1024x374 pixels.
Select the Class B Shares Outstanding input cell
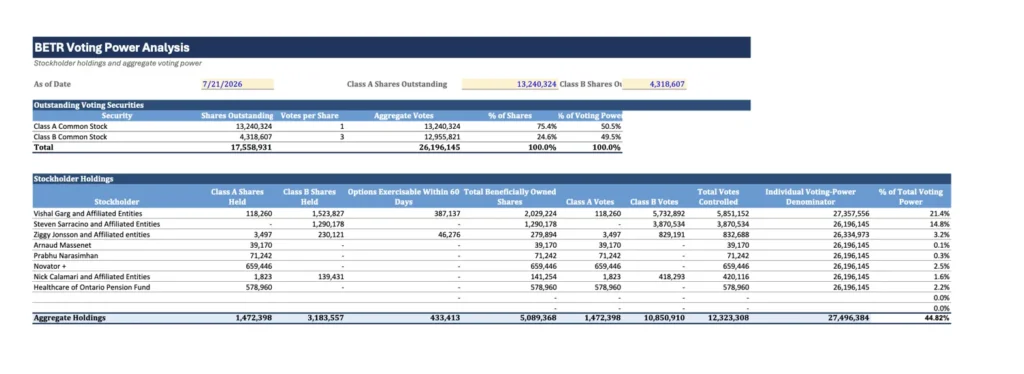pyautogui.click(x=654, y=84)
